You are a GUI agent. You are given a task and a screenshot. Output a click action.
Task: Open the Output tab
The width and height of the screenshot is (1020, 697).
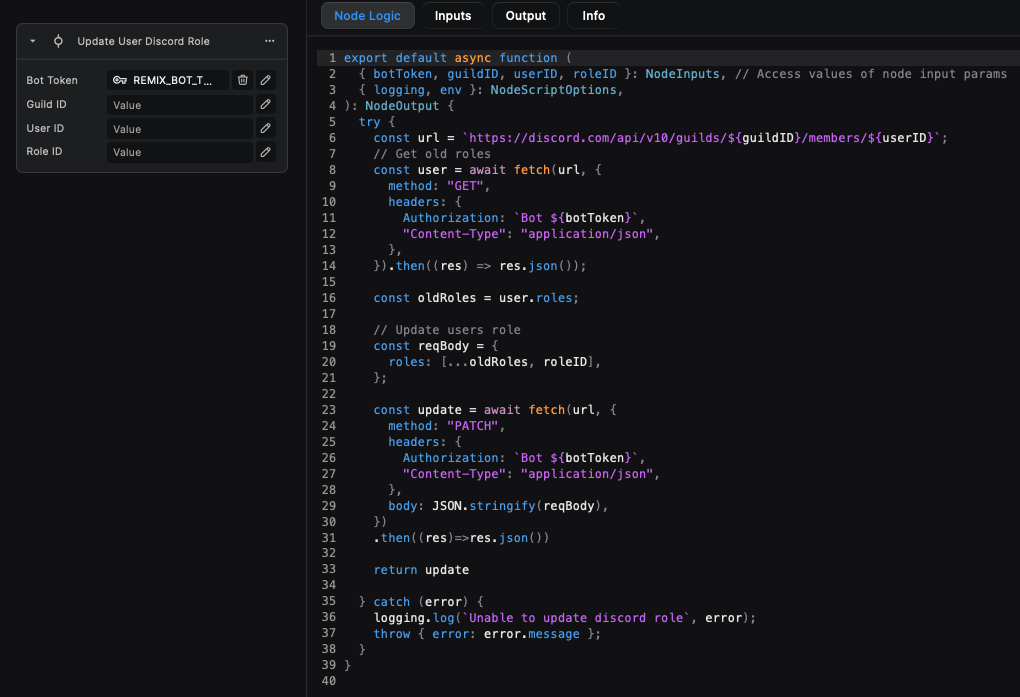tap(526, 16)
